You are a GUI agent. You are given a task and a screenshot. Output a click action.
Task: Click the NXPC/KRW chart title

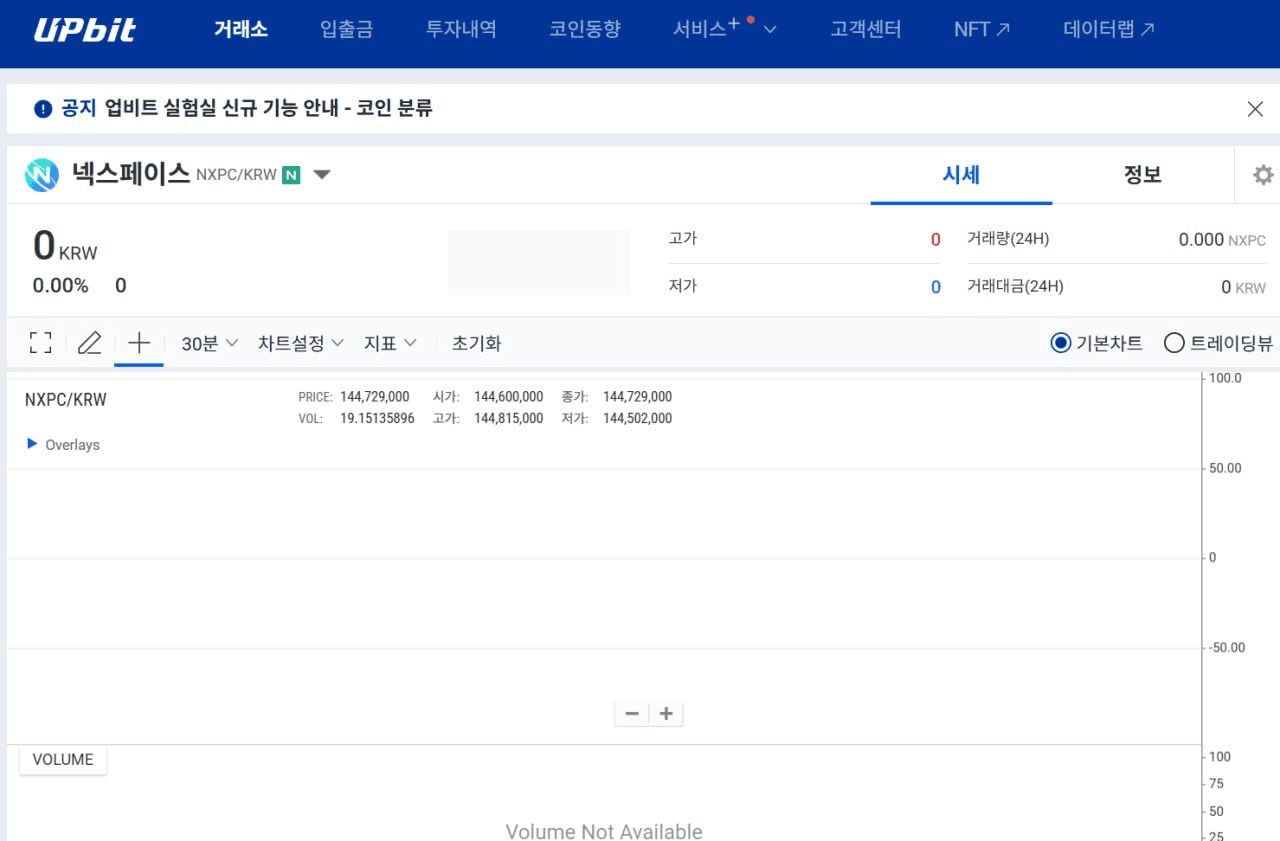[x=66, y=400]
